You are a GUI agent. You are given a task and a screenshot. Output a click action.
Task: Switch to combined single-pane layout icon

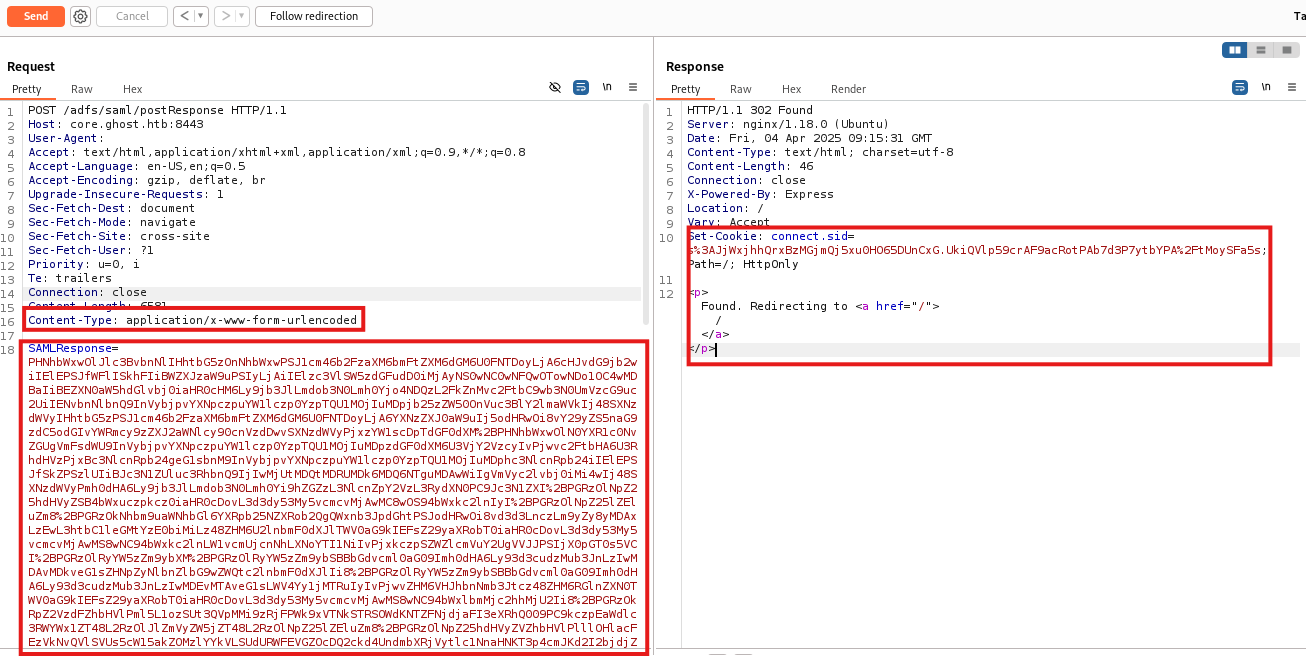coord(1286,50)
